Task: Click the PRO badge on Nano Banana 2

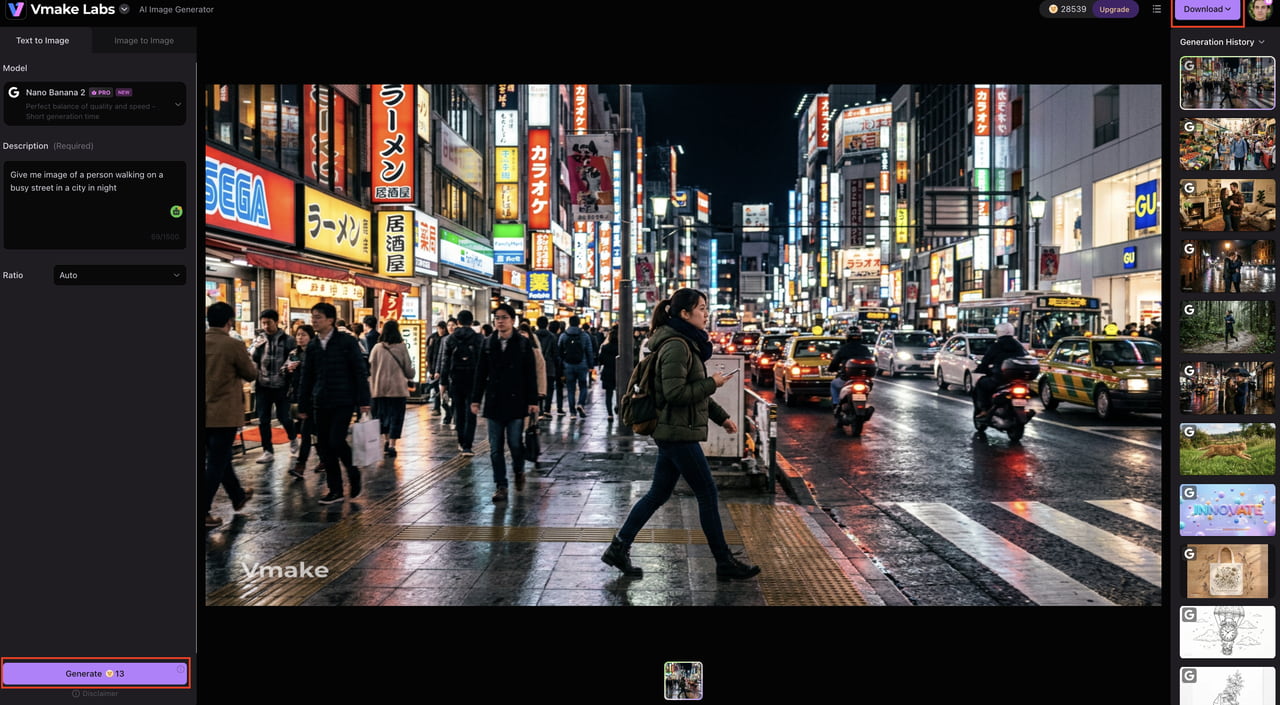Action: (x=100, y=92)
